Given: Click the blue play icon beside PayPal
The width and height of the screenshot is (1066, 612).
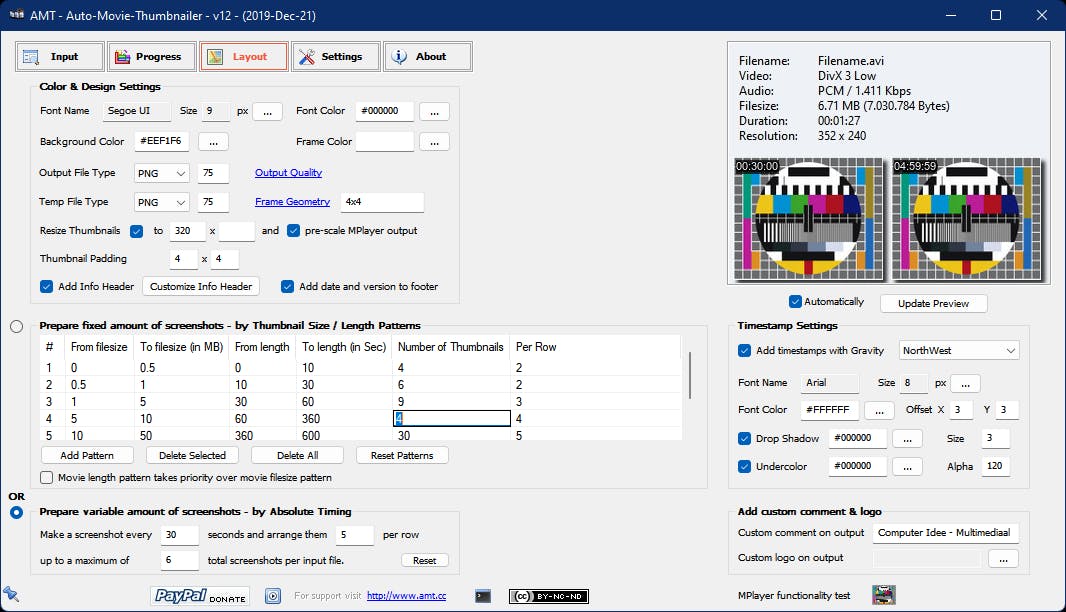Looking at the screenshot, I should [273, 596].
